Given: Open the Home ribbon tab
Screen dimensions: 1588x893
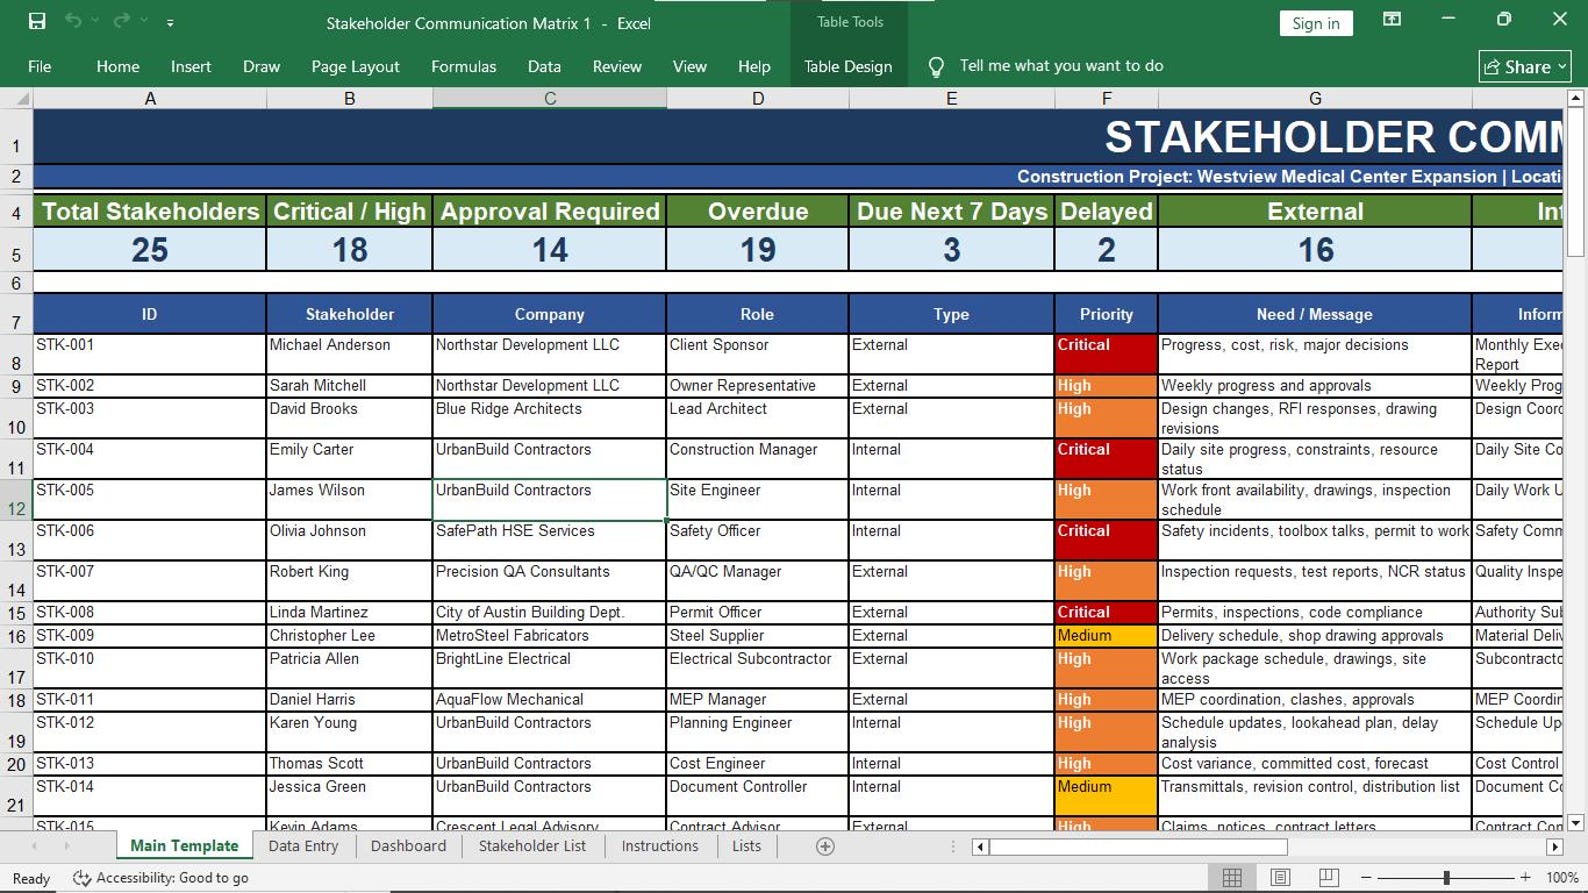Looking at the screenshot, I should click(118, 66).
